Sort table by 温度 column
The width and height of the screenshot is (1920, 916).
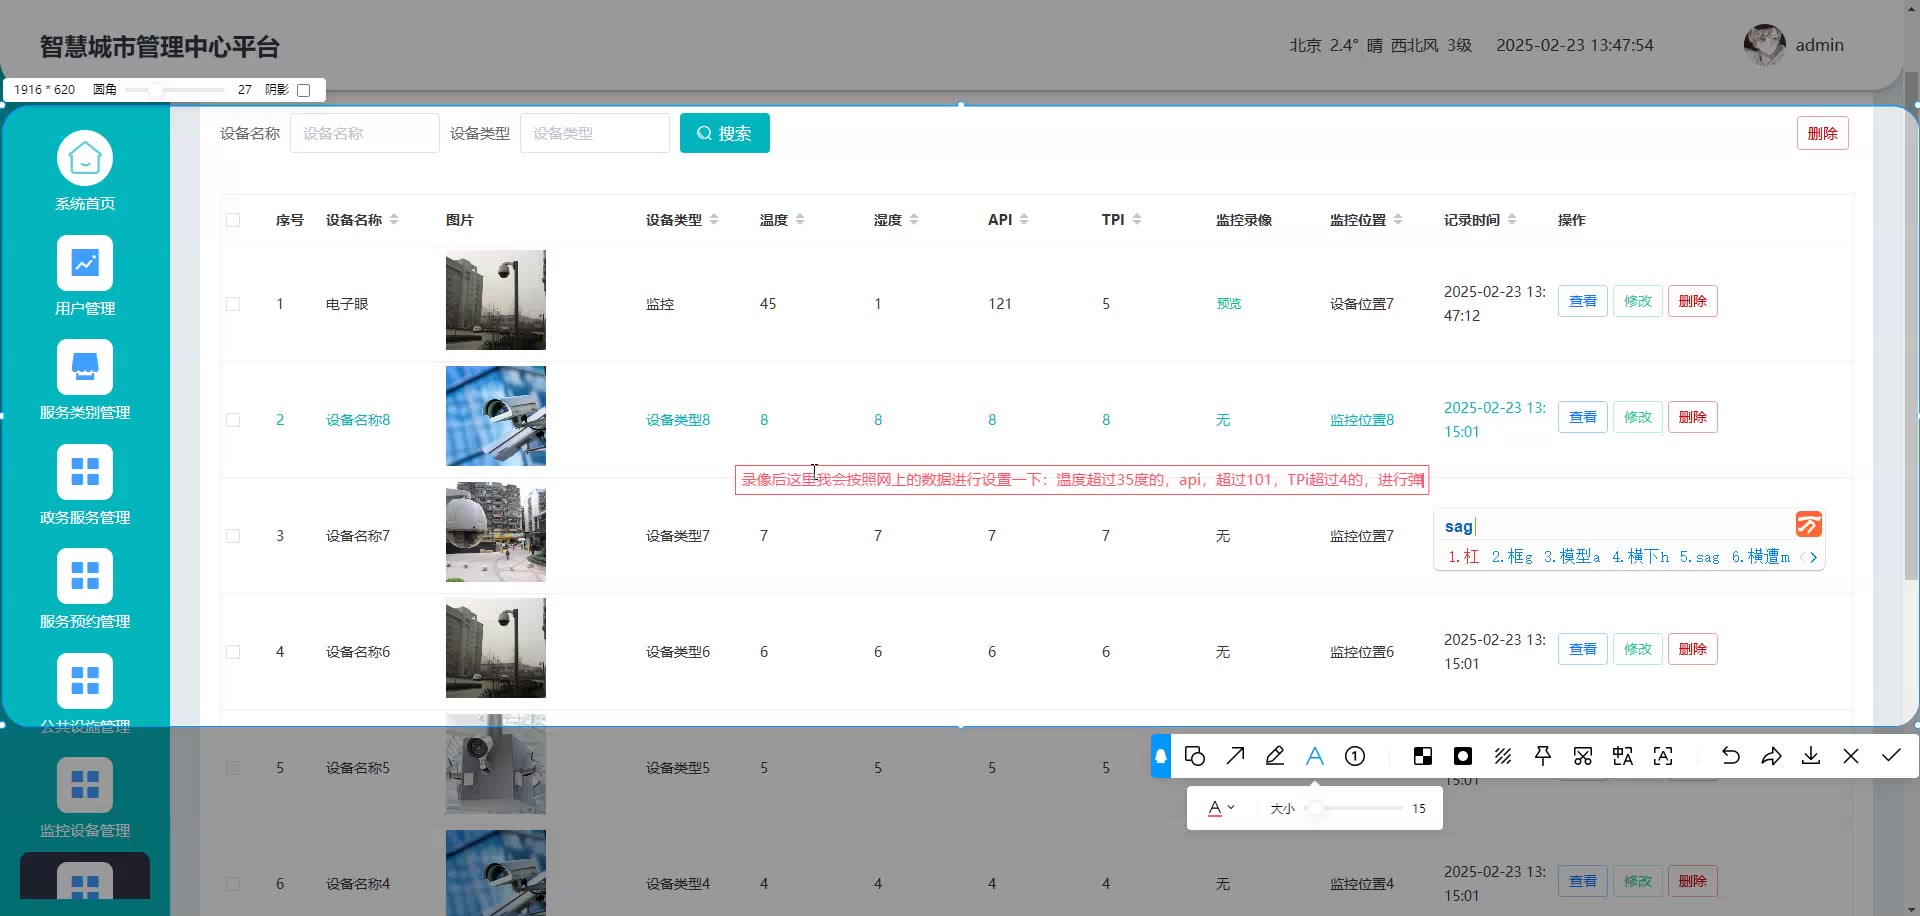click(x=800, y=220)
